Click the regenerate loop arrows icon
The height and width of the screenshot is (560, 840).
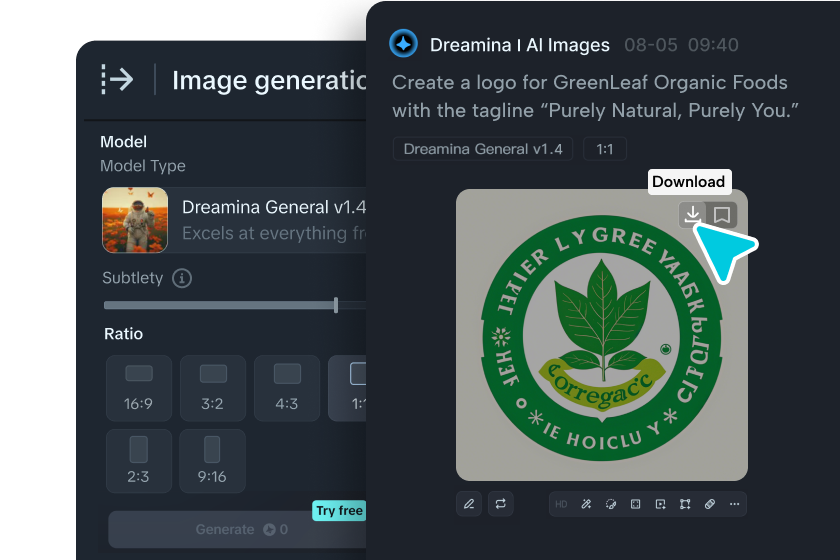500,504
